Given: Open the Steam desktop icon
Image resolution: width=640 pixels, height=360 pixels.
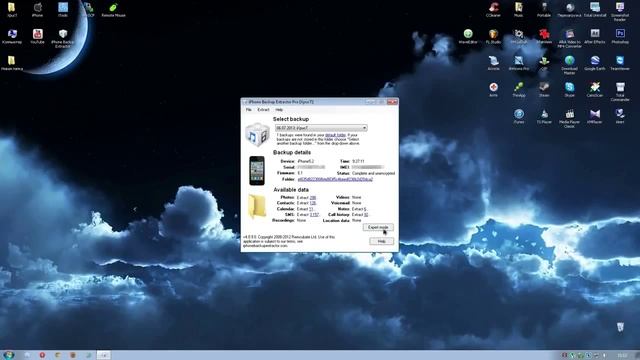Looking at the screenshot, I should [544, 89].
